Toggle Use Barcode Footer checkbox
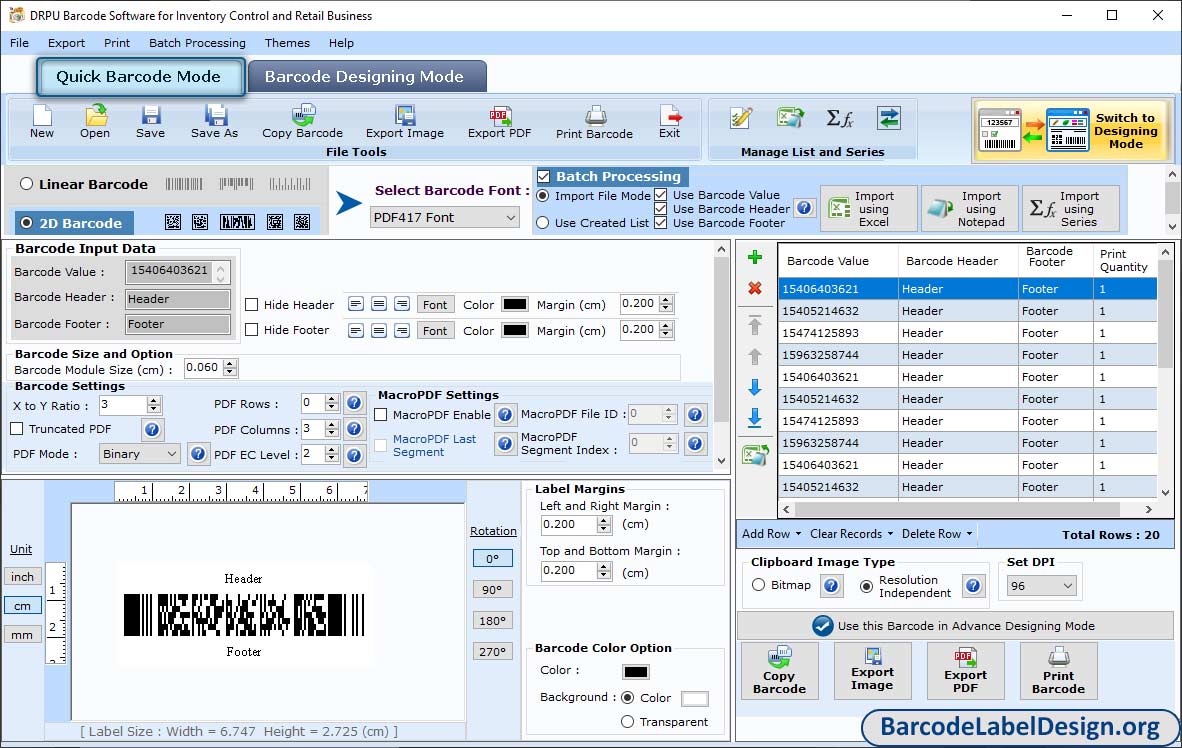This screenshot has width=1182, height=748. point(660,222)
